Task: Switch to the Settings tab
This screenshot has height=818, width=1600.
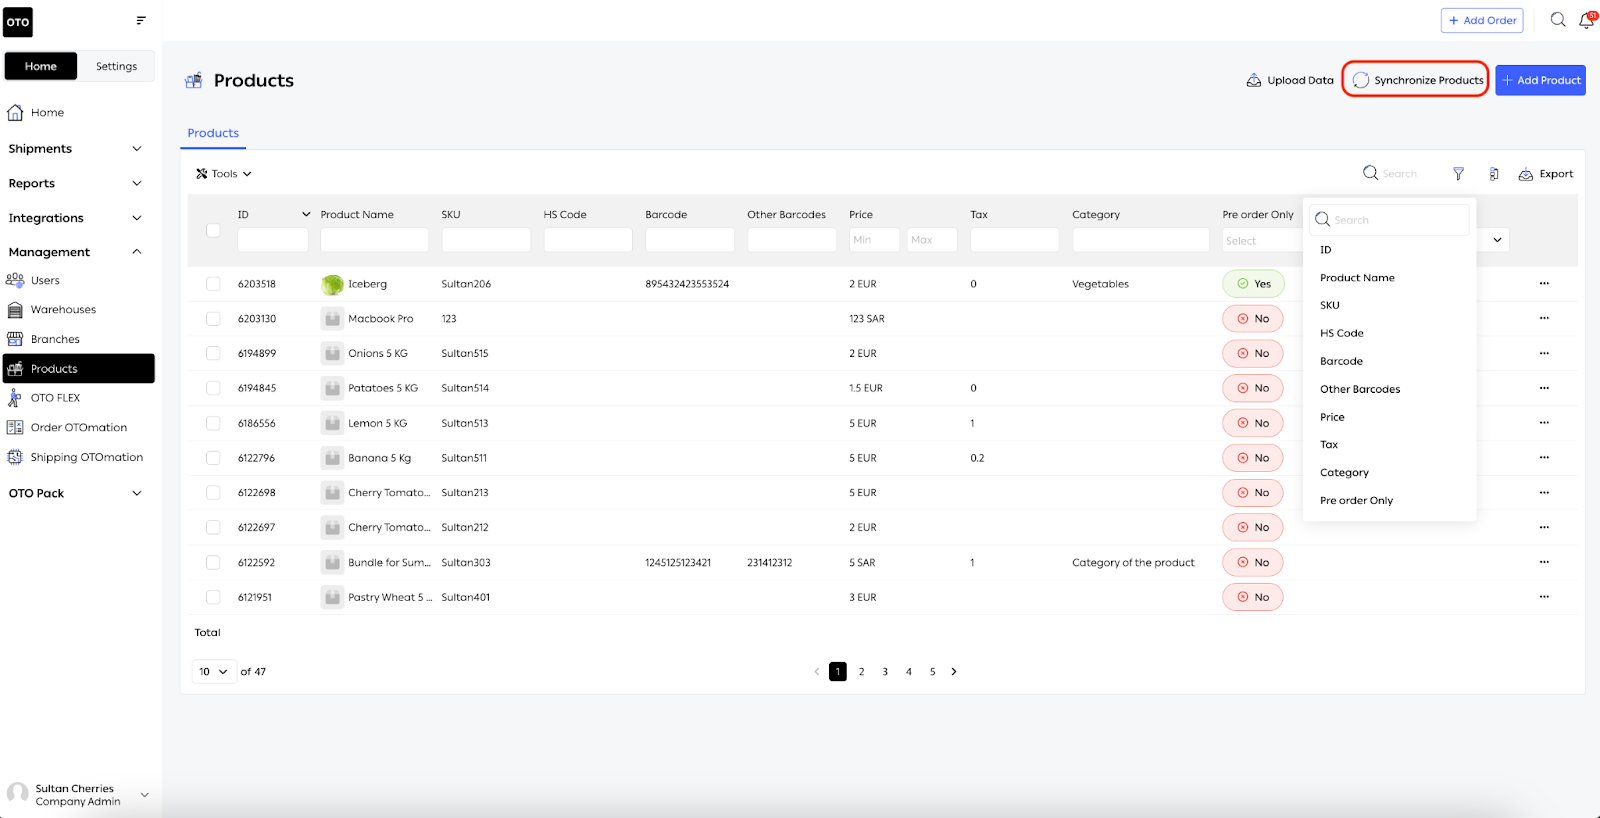Action: [x=116, y=66]
